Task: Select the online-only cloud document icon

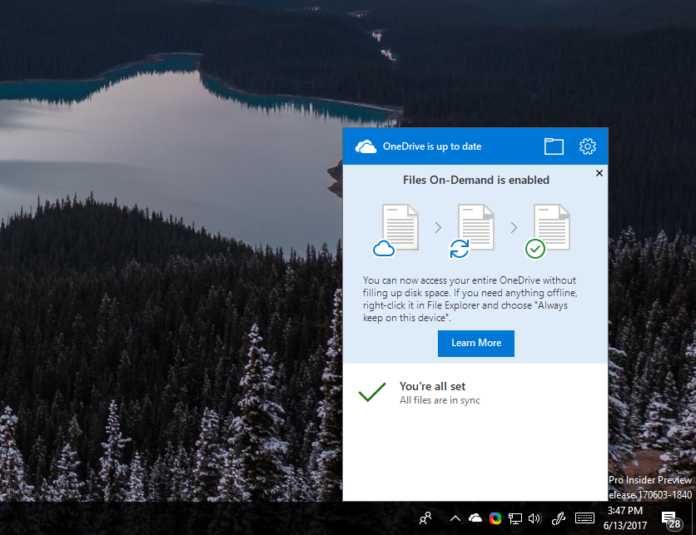Action: (x=395, y=230)
